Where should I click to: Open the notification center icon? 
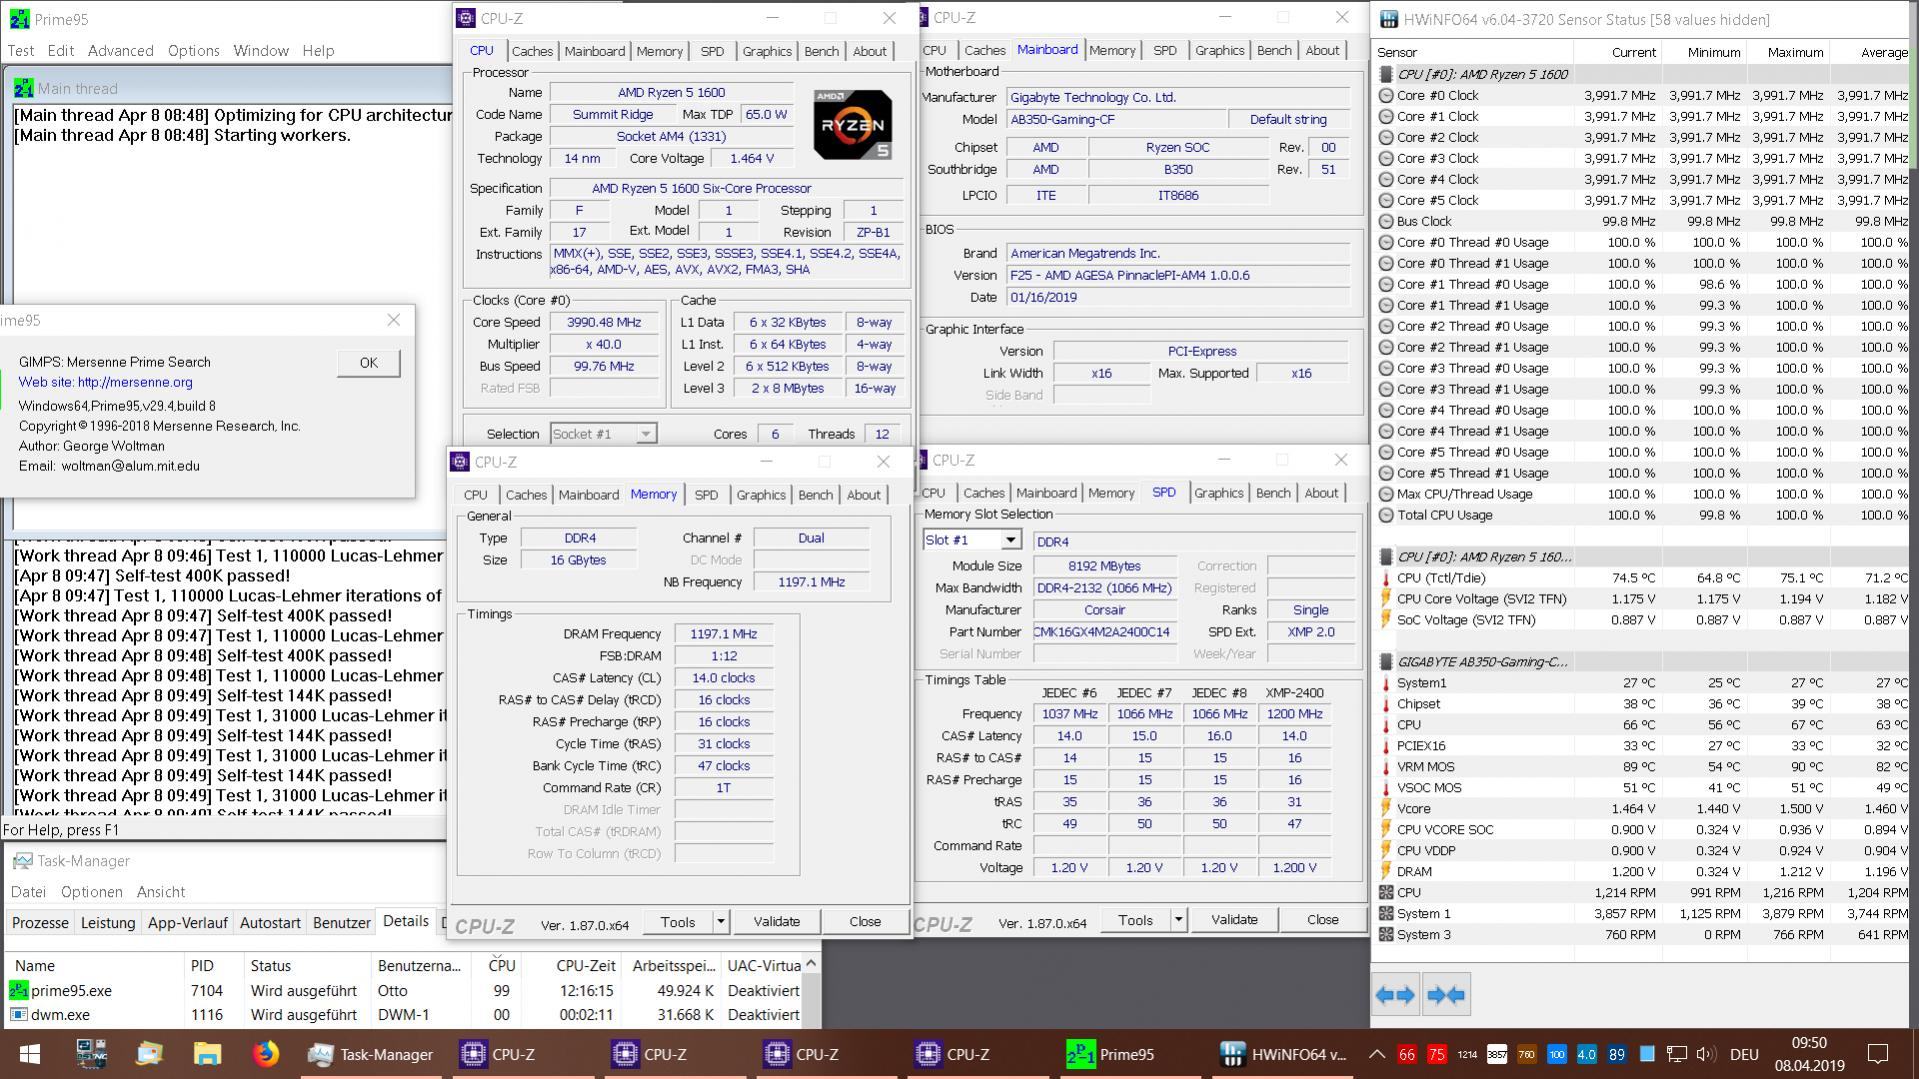[x=1878, y=1054]
